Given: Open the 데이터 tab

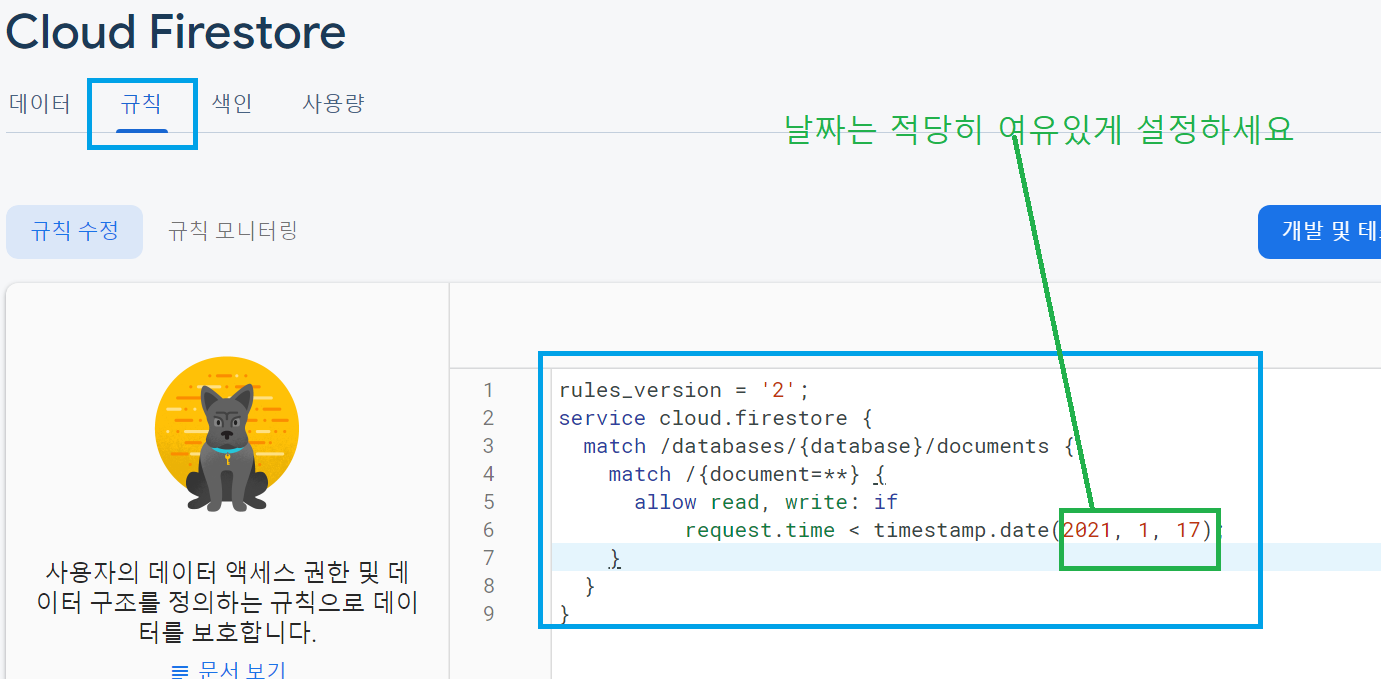Looking at the screenshot, I should pos(40,104).
